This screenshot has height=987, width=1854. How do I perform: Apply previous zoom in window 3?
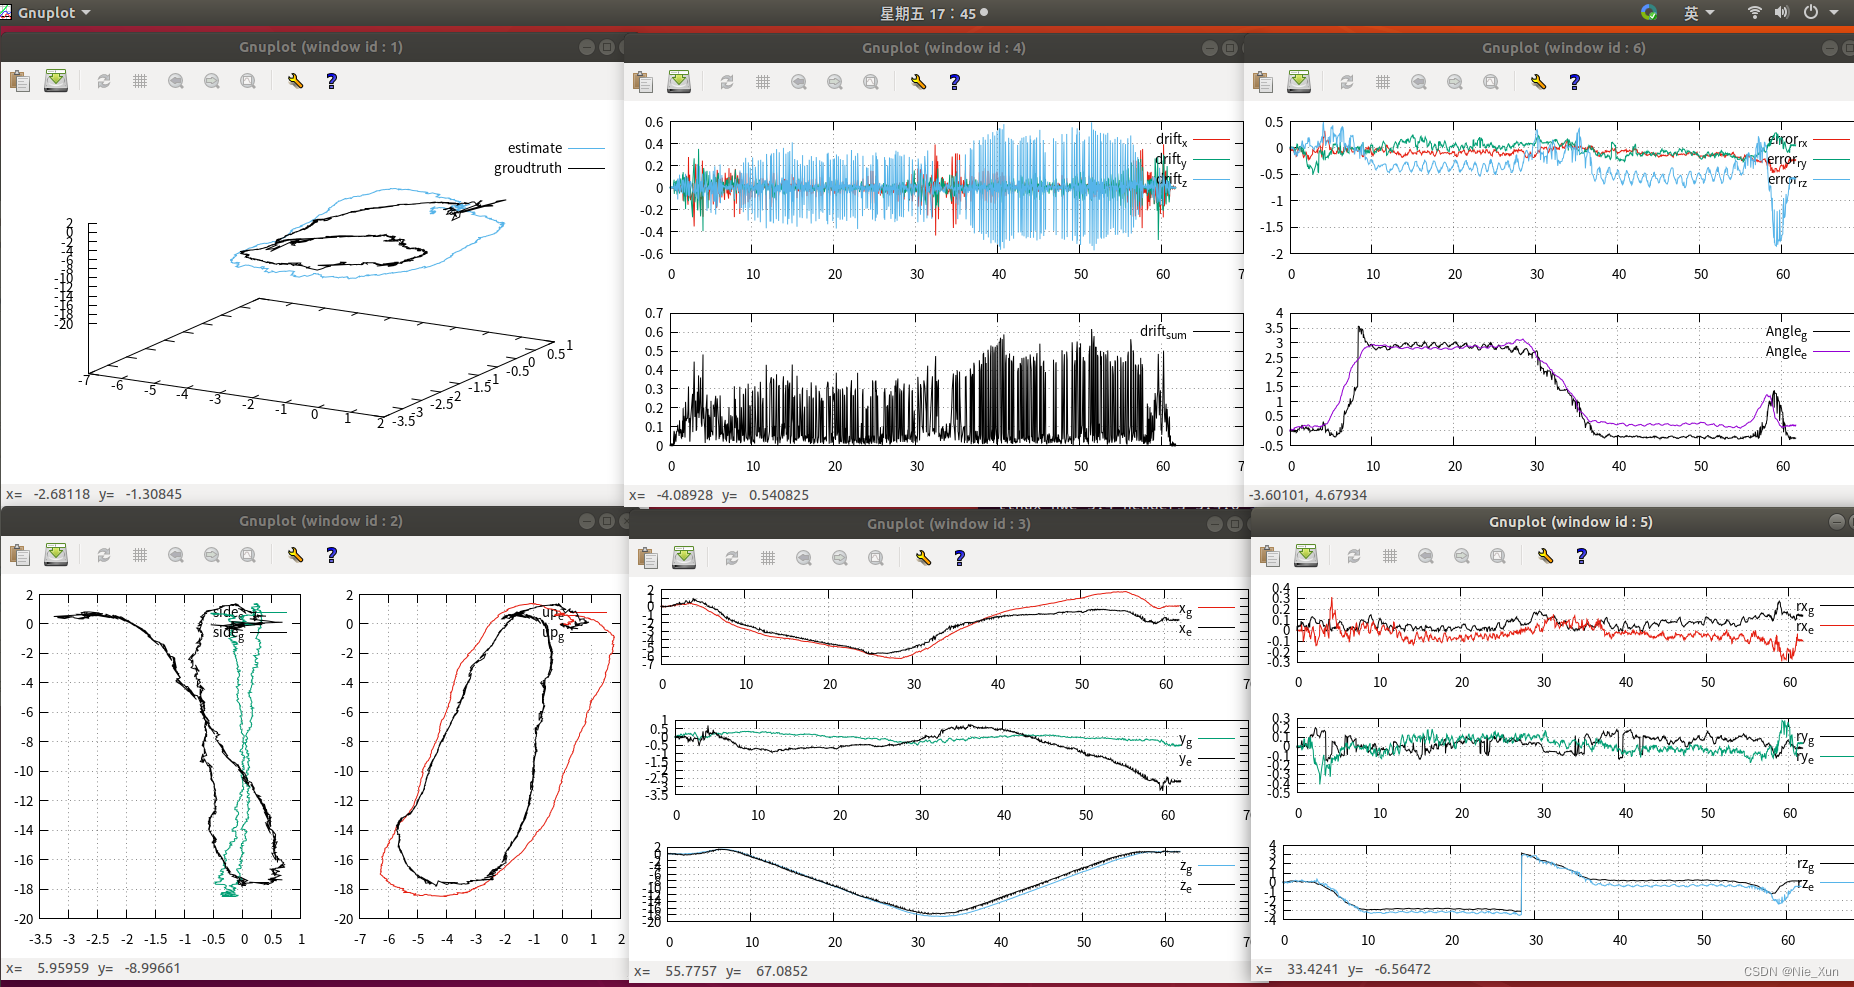(804, 558)
